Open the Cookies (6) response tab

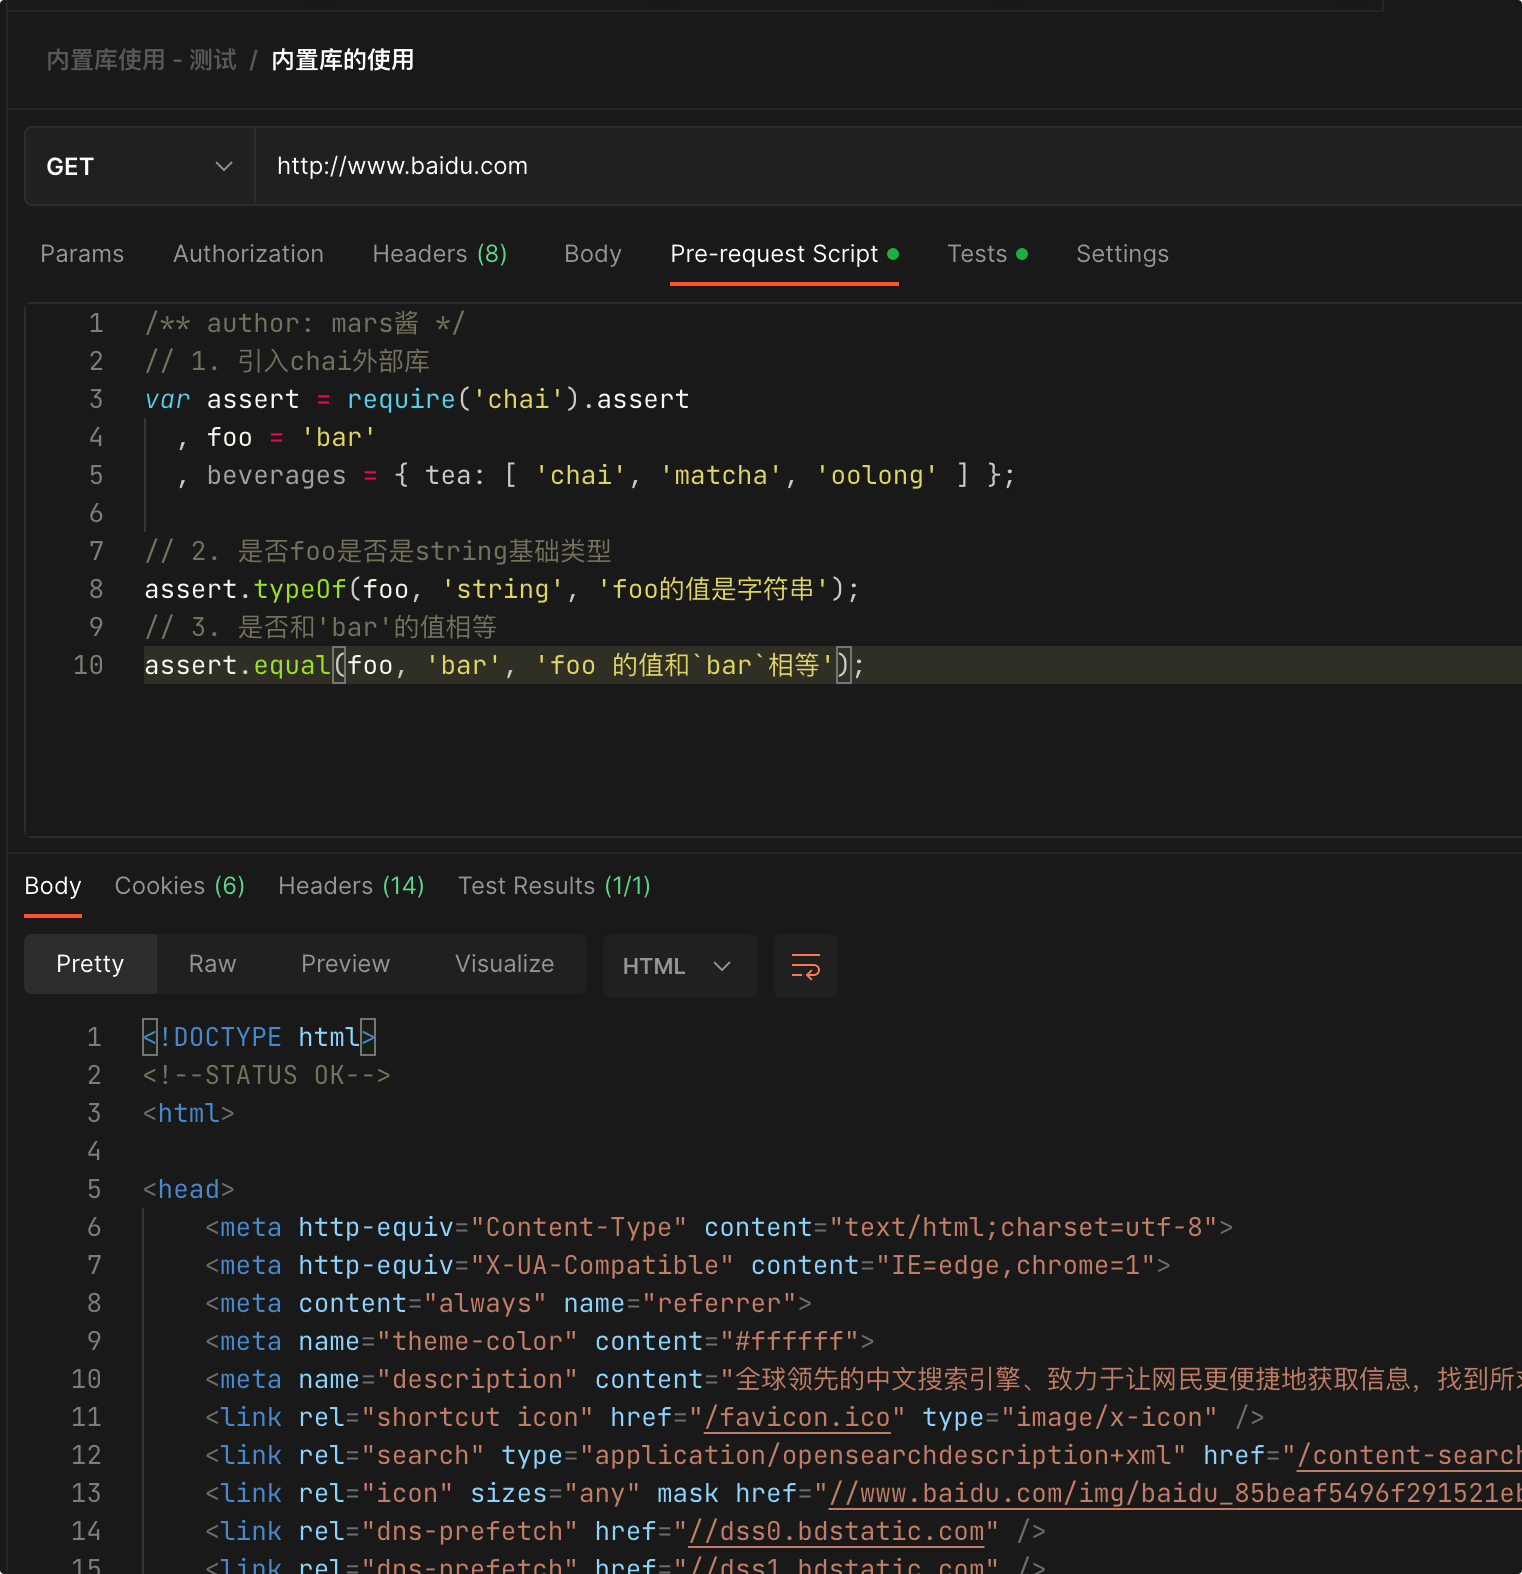(180, 886)
